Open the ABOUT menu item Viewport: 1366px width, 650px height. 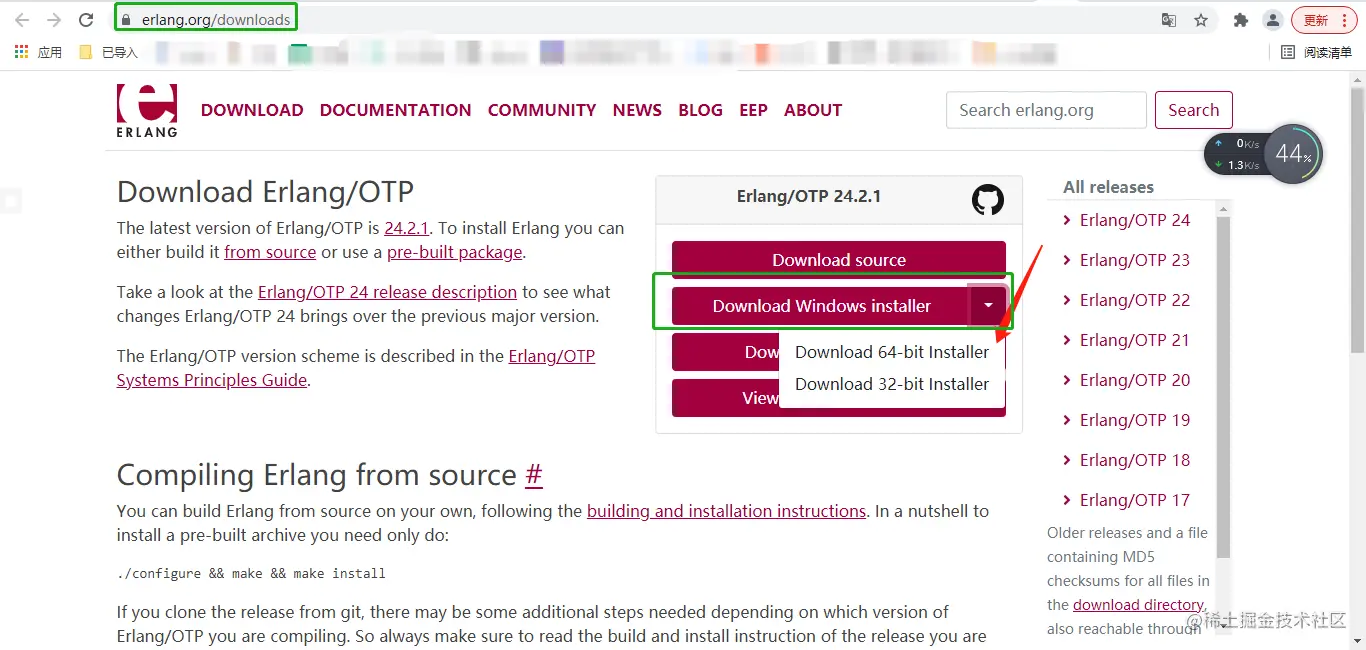click(x=813, y=110)
